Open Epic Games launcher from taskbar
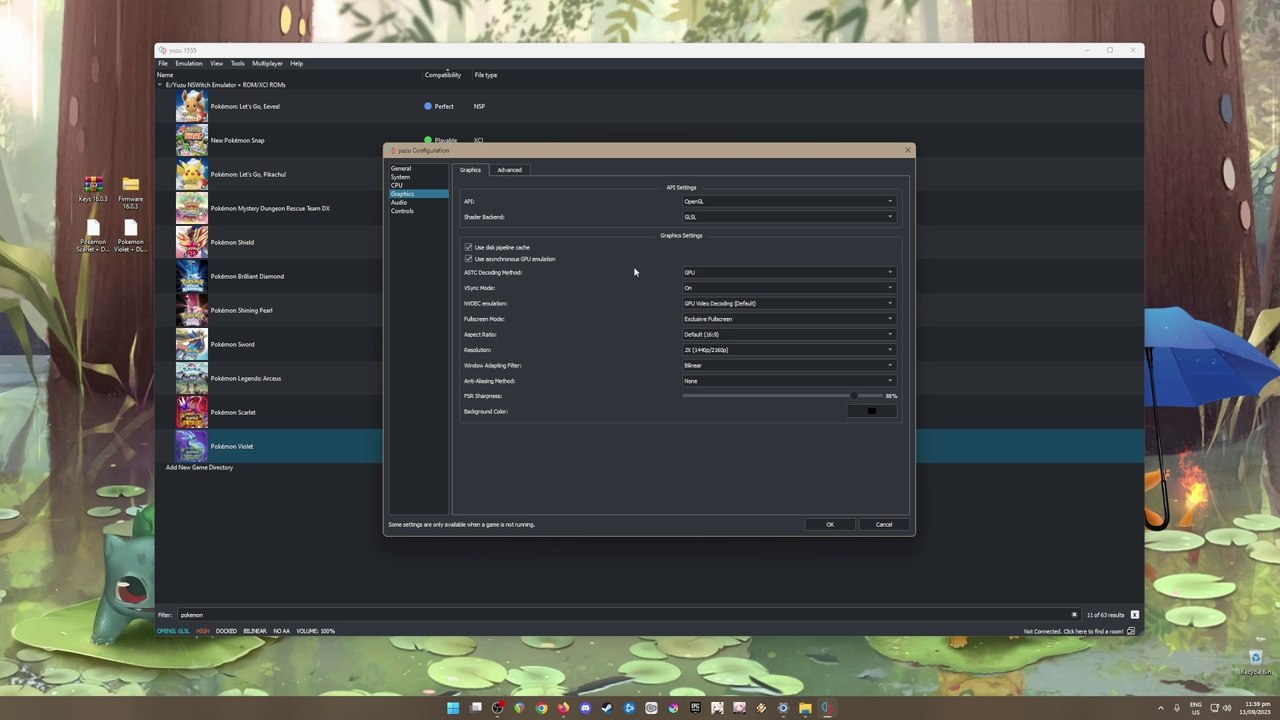Viewport: 1280px width, 720px height. [x=695, y=708]
